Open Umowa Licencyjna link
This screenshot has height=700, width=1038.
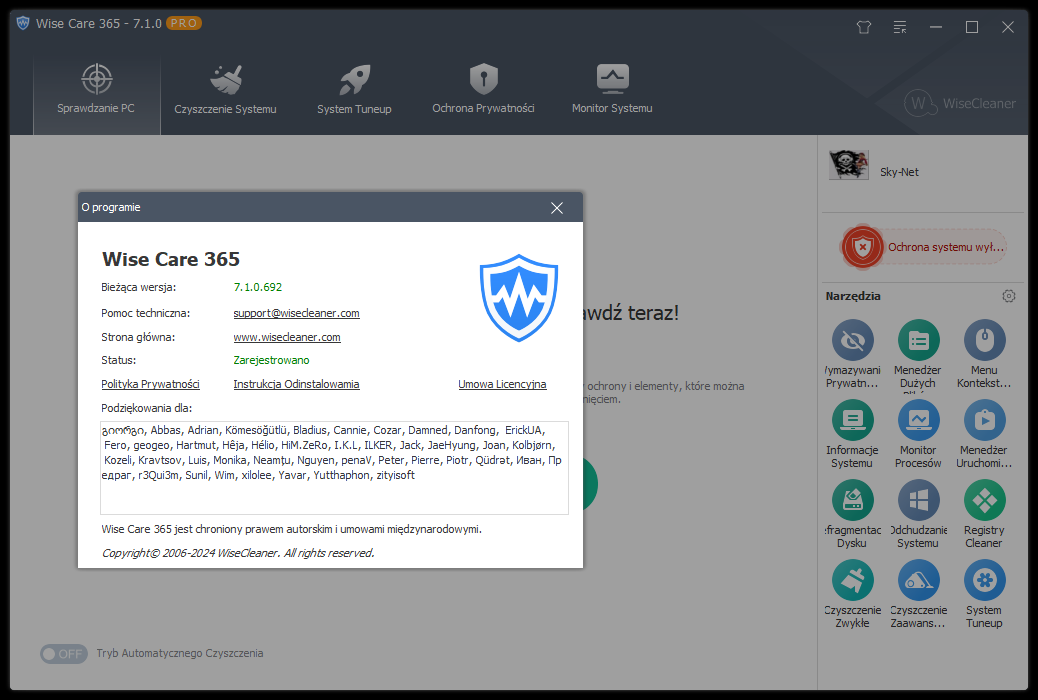pyautogui.click(x=502, y=384)
